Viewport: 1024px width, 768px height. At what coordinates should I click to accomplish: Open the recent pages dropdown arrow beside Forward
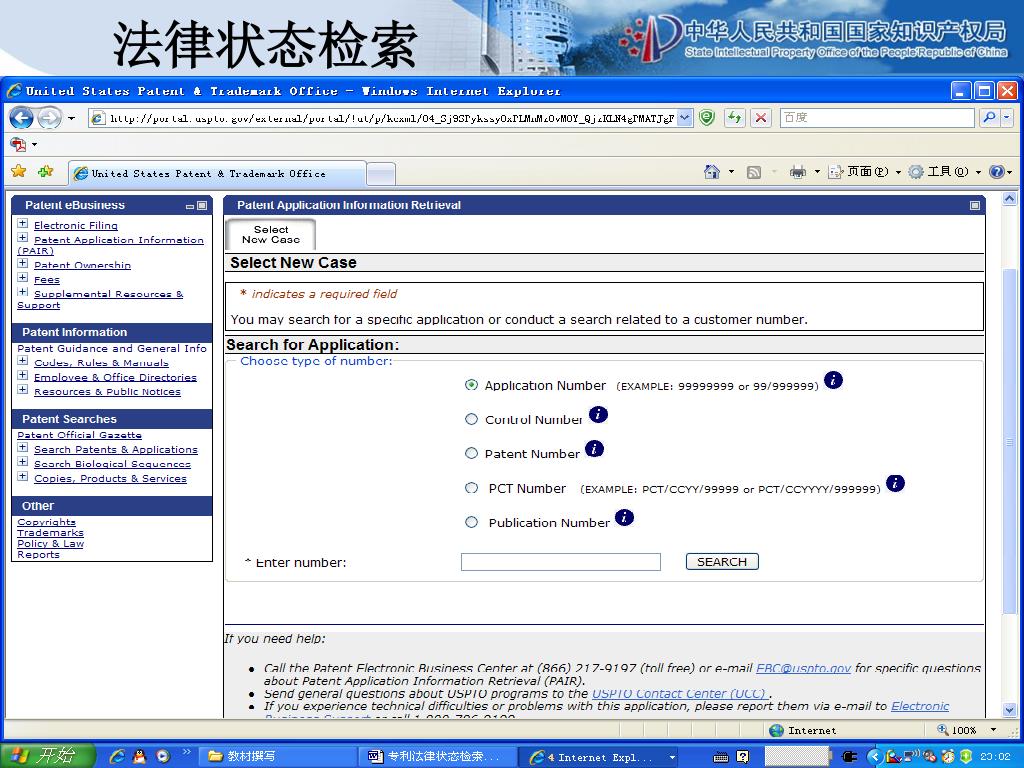tap(71, 118)
